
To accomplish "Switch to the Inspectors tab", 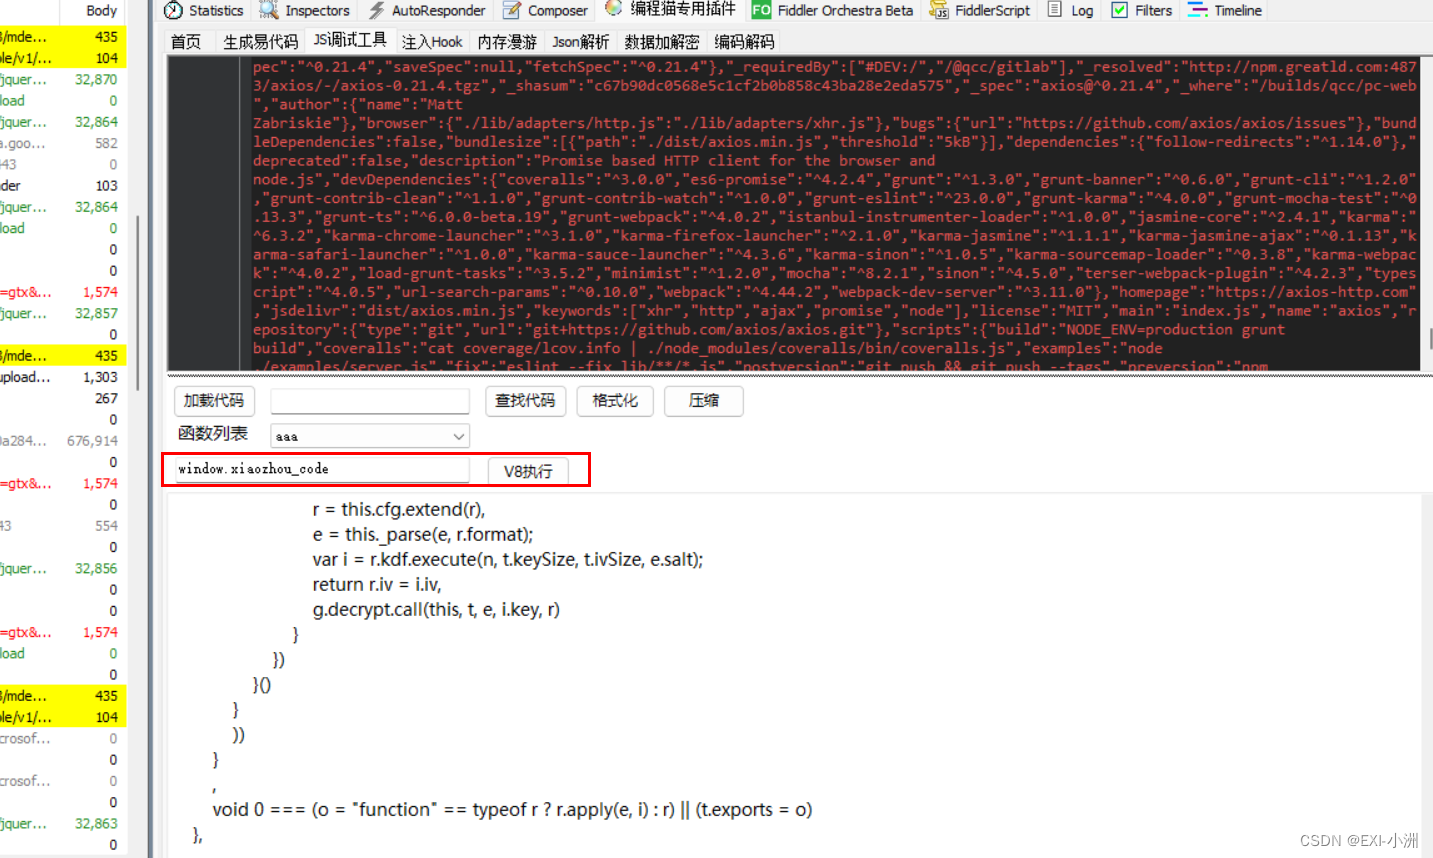I will [304, 10].
